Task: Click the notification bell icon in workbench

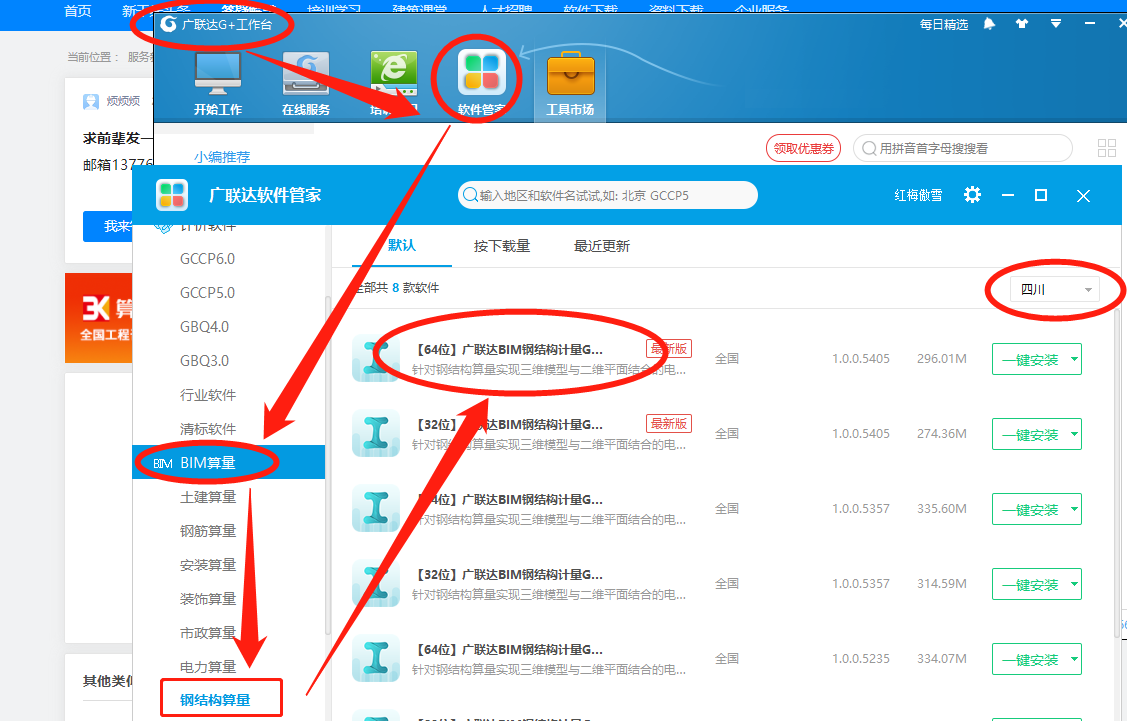Action: pyautogui.click(x=990, y=24)
